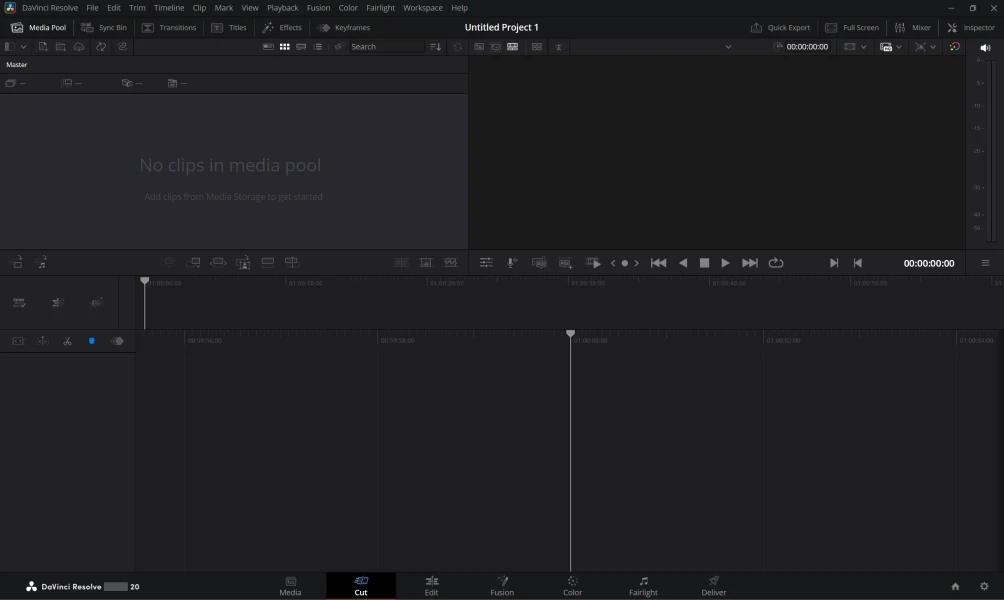1004x600 pixels.
Task: Open the Fairlight menu
Action: (380, 8)
